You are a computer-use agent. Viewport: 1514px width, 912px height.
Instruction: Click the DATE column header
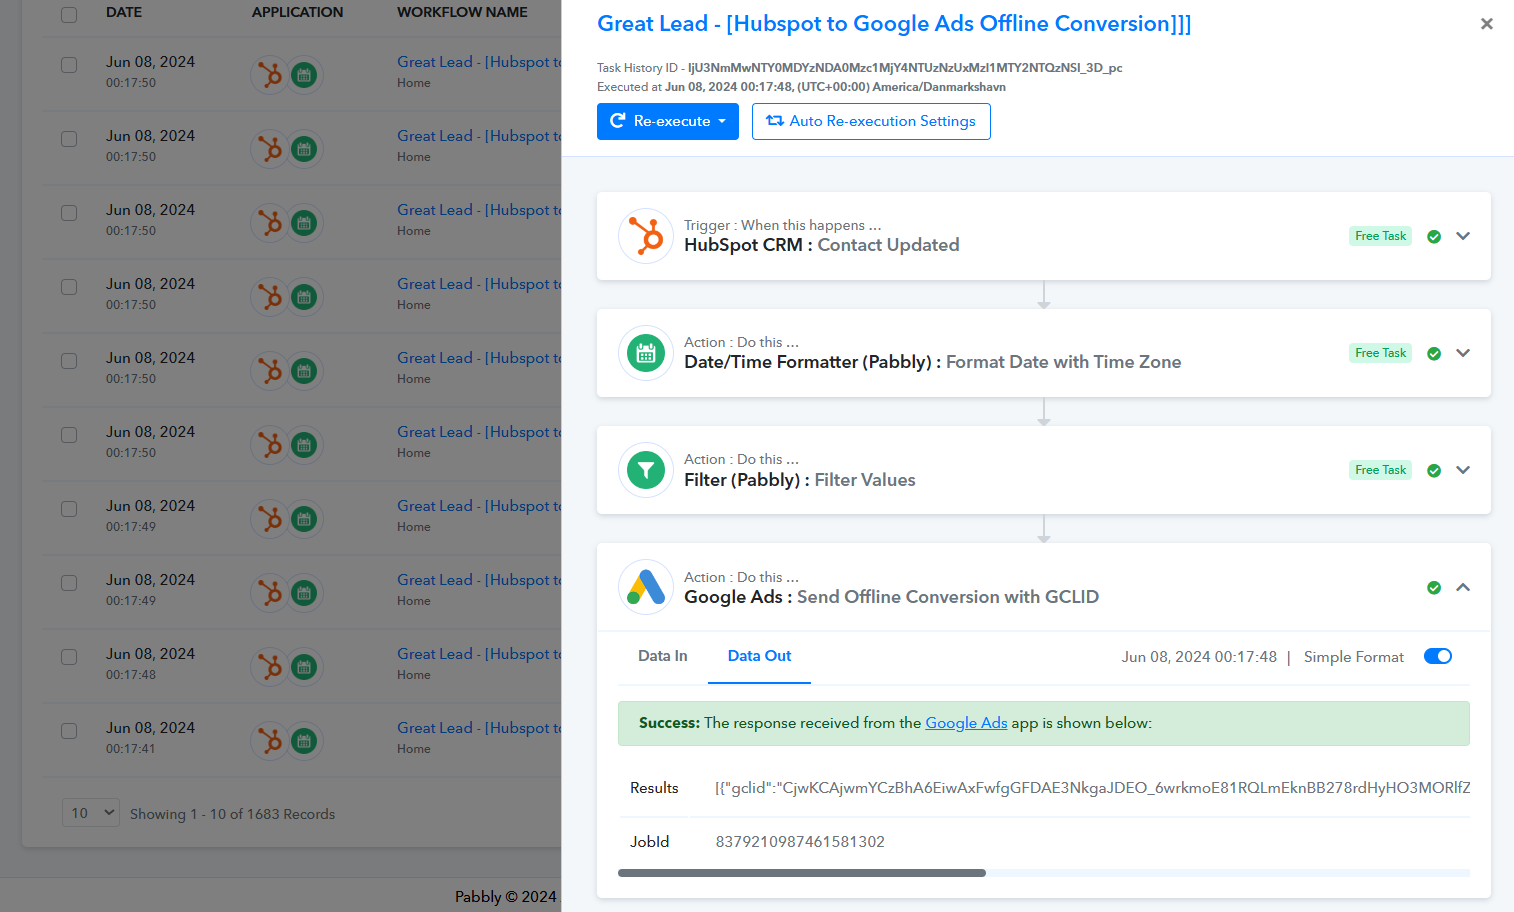pyautogui.click(x=124, y=12)
